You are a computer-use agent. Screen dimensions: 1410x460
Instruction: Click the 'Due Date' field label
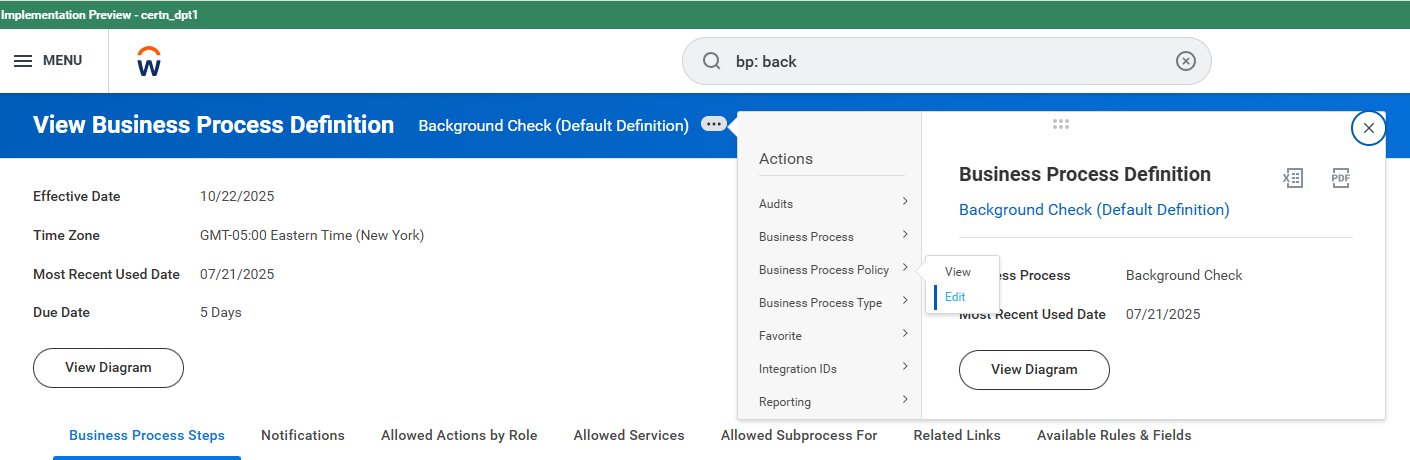tap(61, 313)
